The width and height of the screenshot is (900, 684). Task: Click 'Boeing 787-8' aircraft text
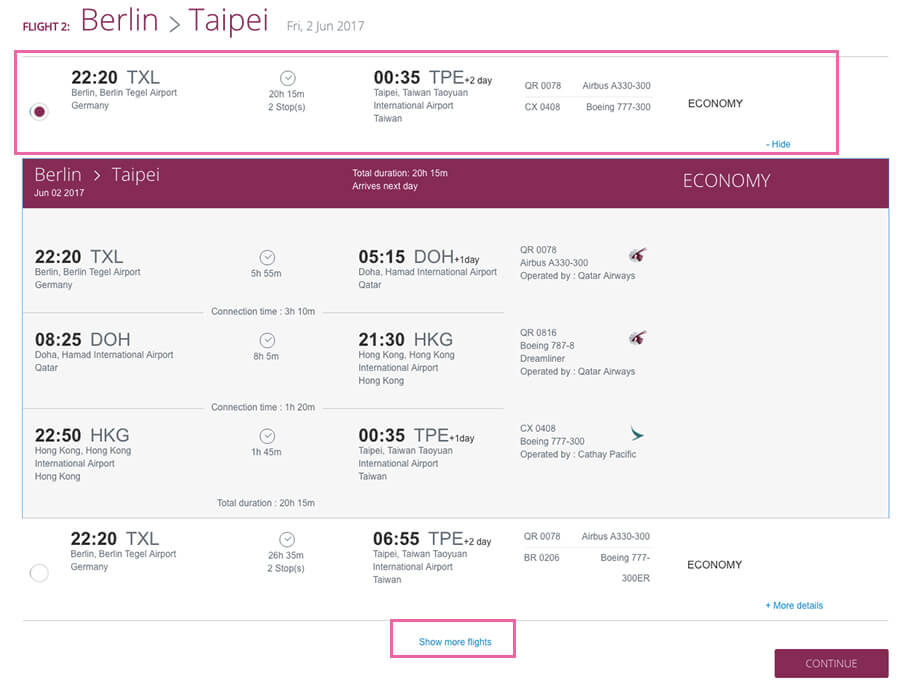[x=547, y=345]
